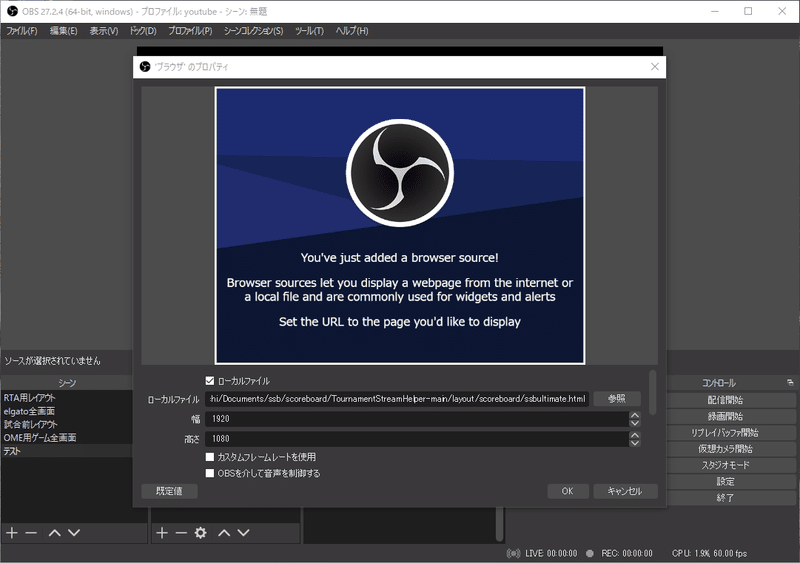Add a new source with plus icon
Viewport: 800px width, 563px height.
tap(162, 533)
